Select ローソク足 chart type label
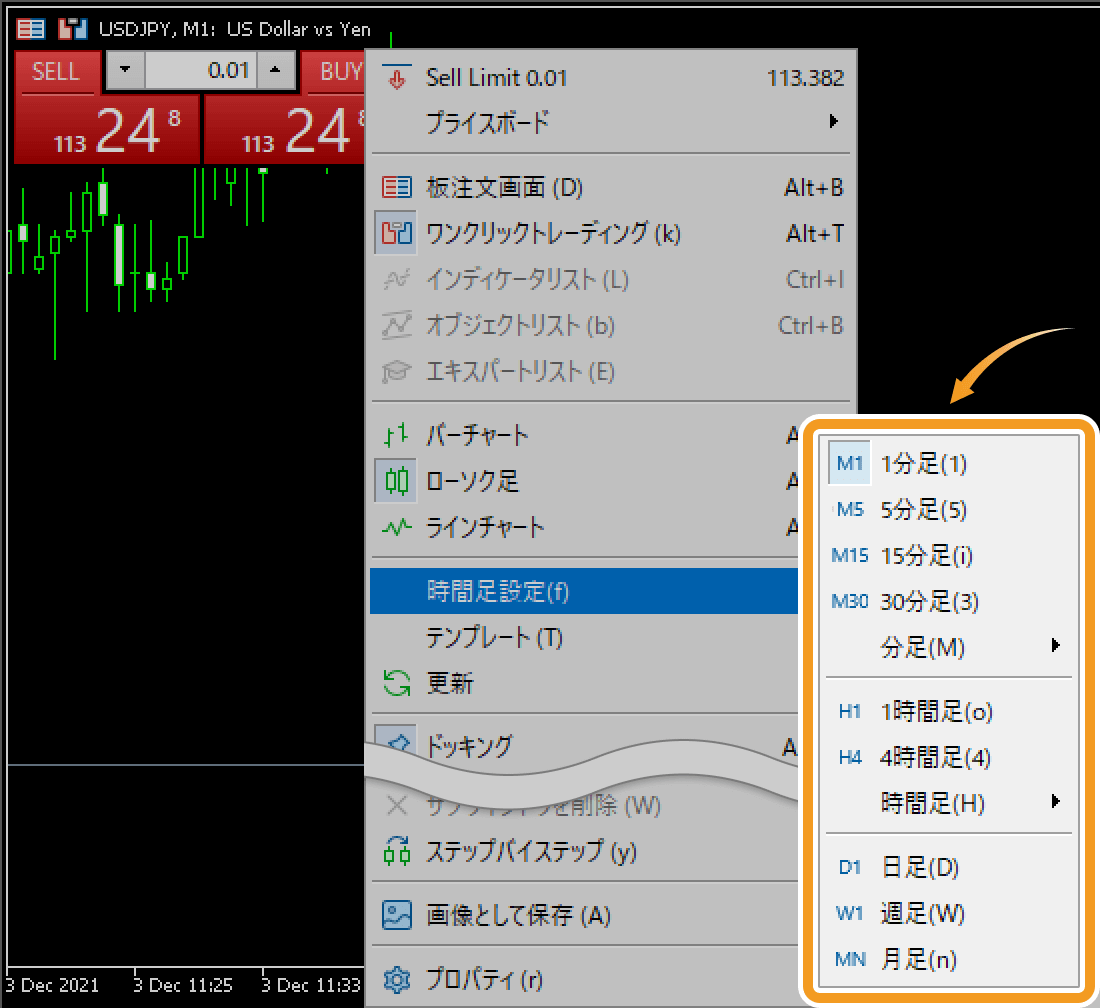Viewport: 1100px width, 1008px height. (472, 481)
